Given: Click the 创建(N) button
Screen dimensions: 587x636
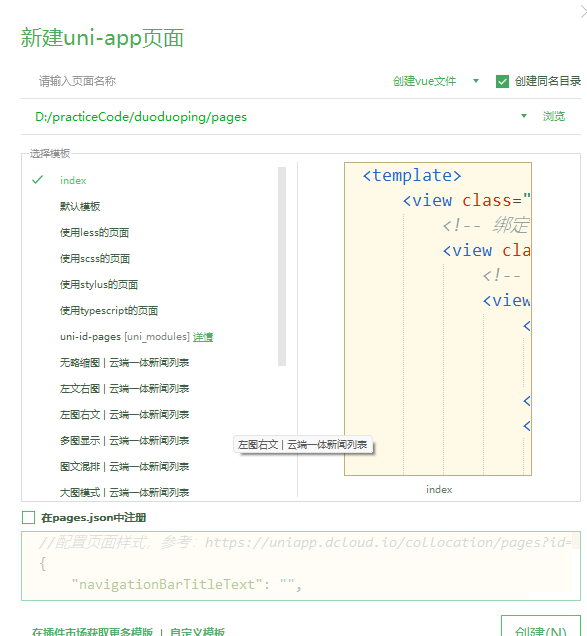Looking at the screenshot, I should (541, 628).
